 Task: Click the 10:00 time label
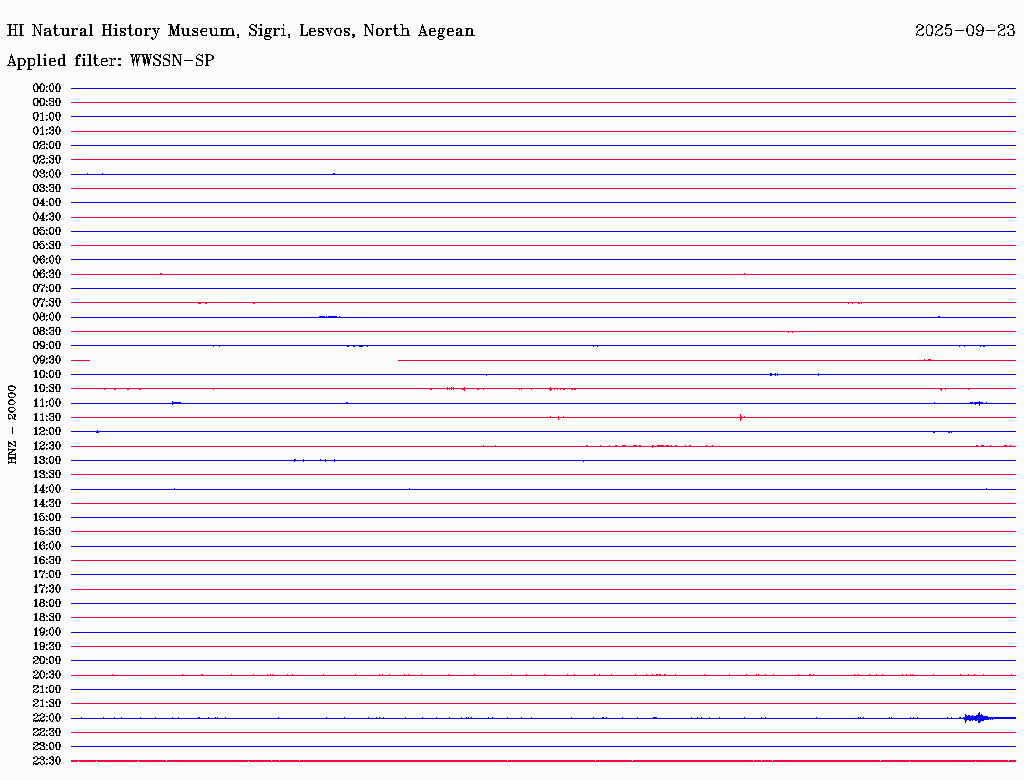point(47,374)
